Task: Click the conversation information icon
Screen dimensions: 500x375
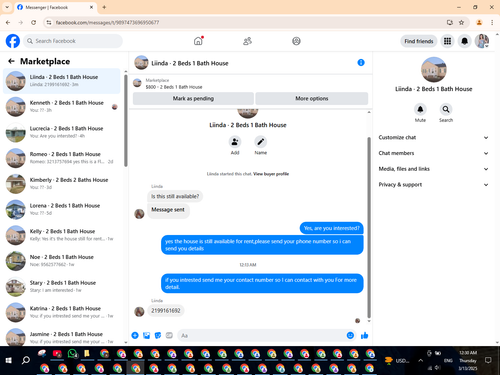Action: [x=361, y=63]
